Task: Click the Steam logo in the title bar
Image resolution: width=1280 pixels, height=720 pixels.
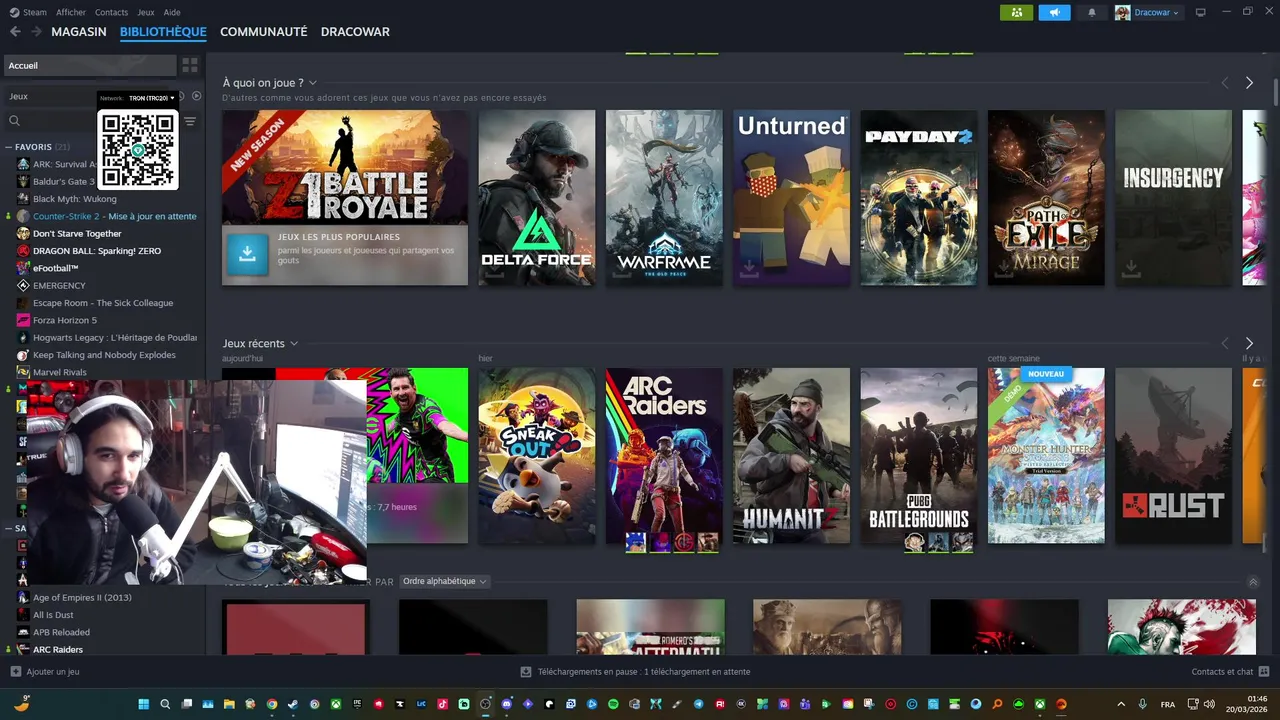Action: pyautogui.click(x=14, y=12)
